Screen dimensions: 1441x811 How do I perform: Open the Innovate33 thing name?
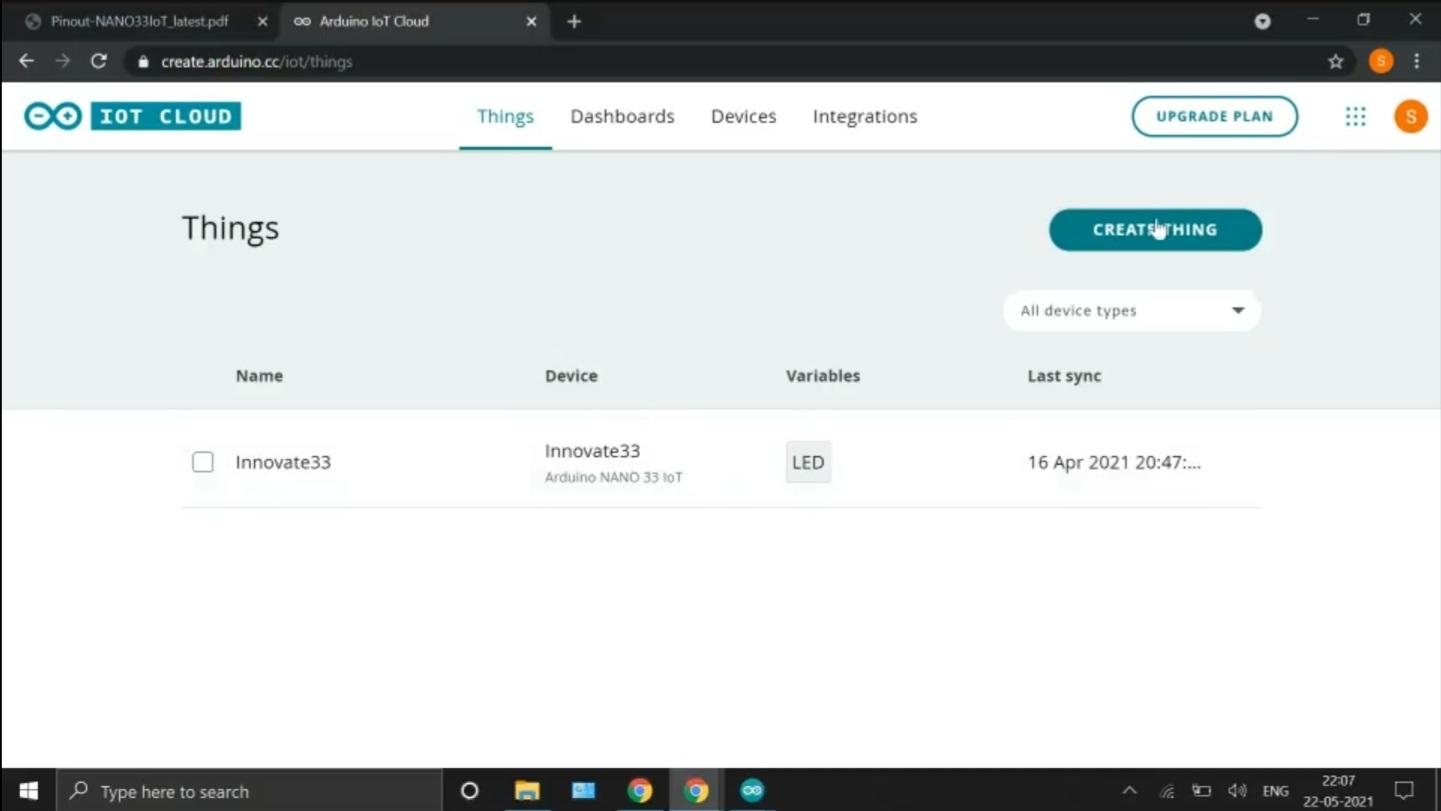click(x=283, y=462)
